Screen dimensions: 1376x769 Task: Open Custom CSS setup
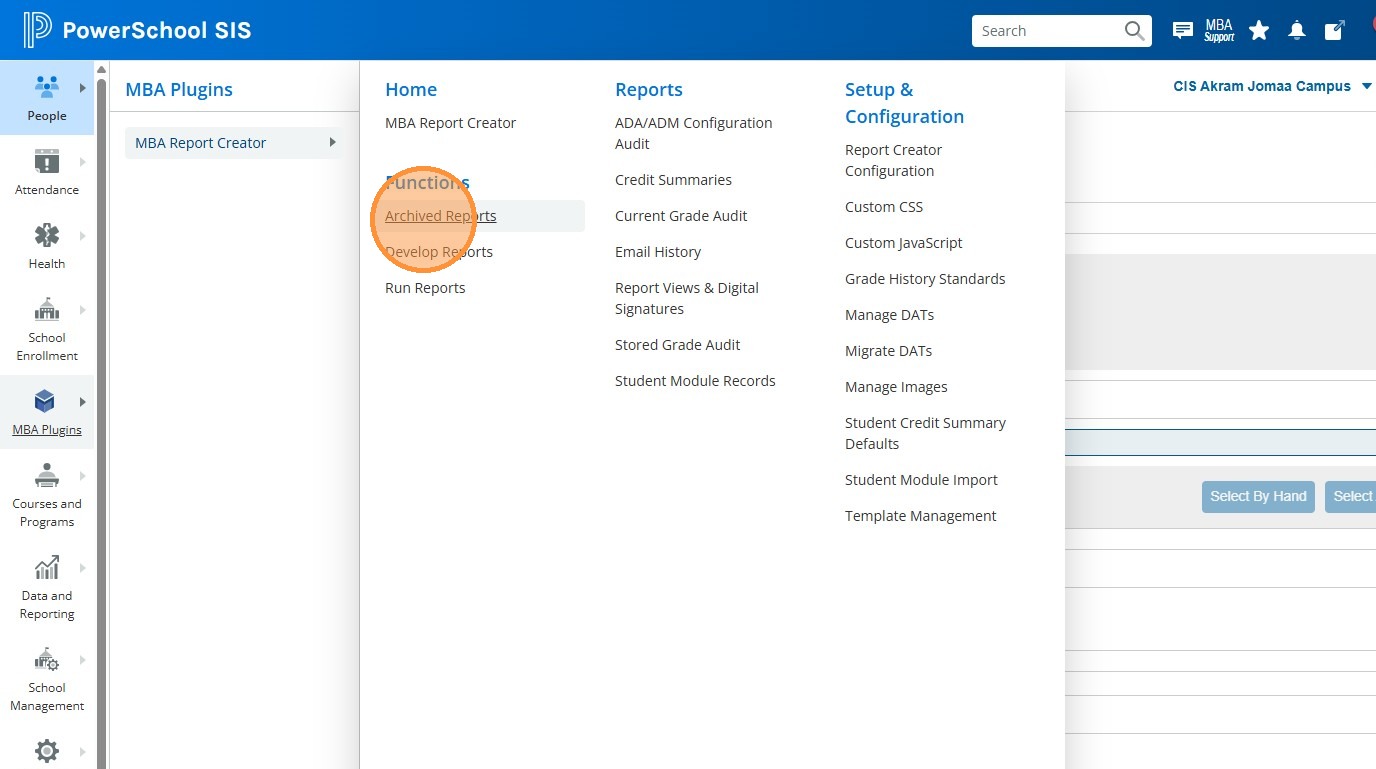884,207
